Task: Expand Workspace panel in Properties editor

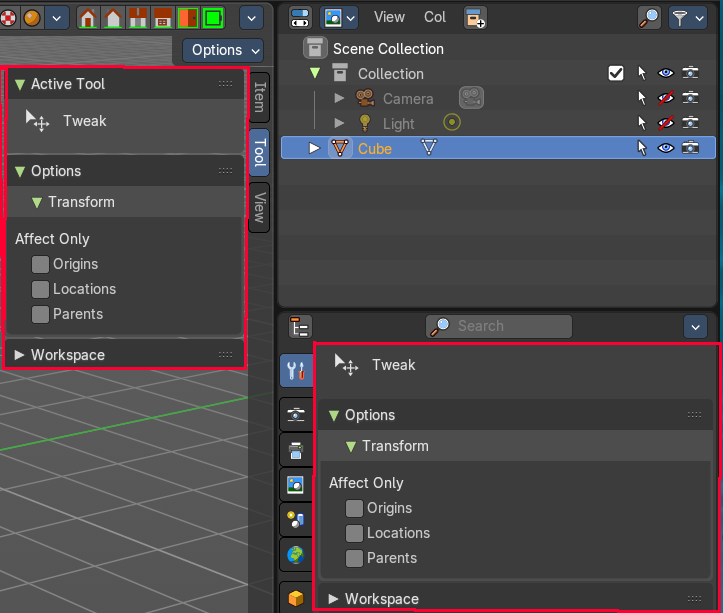Action: click(333, 599)
